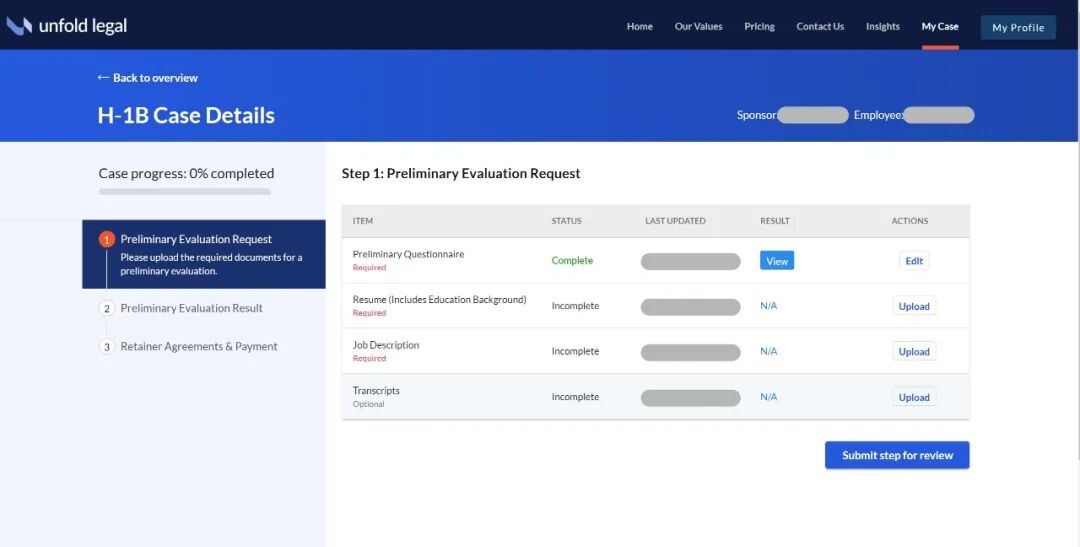Click the RESULT column header

(x=775, y=221)
